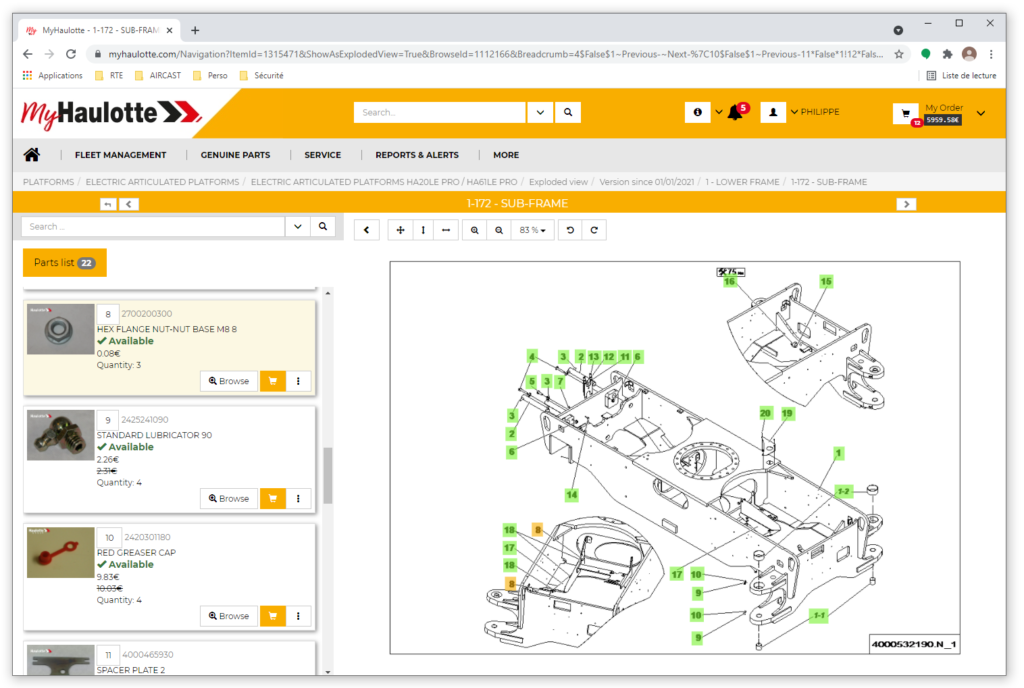Open the FLEET MANAGEMENT menu

pos(120,155)
